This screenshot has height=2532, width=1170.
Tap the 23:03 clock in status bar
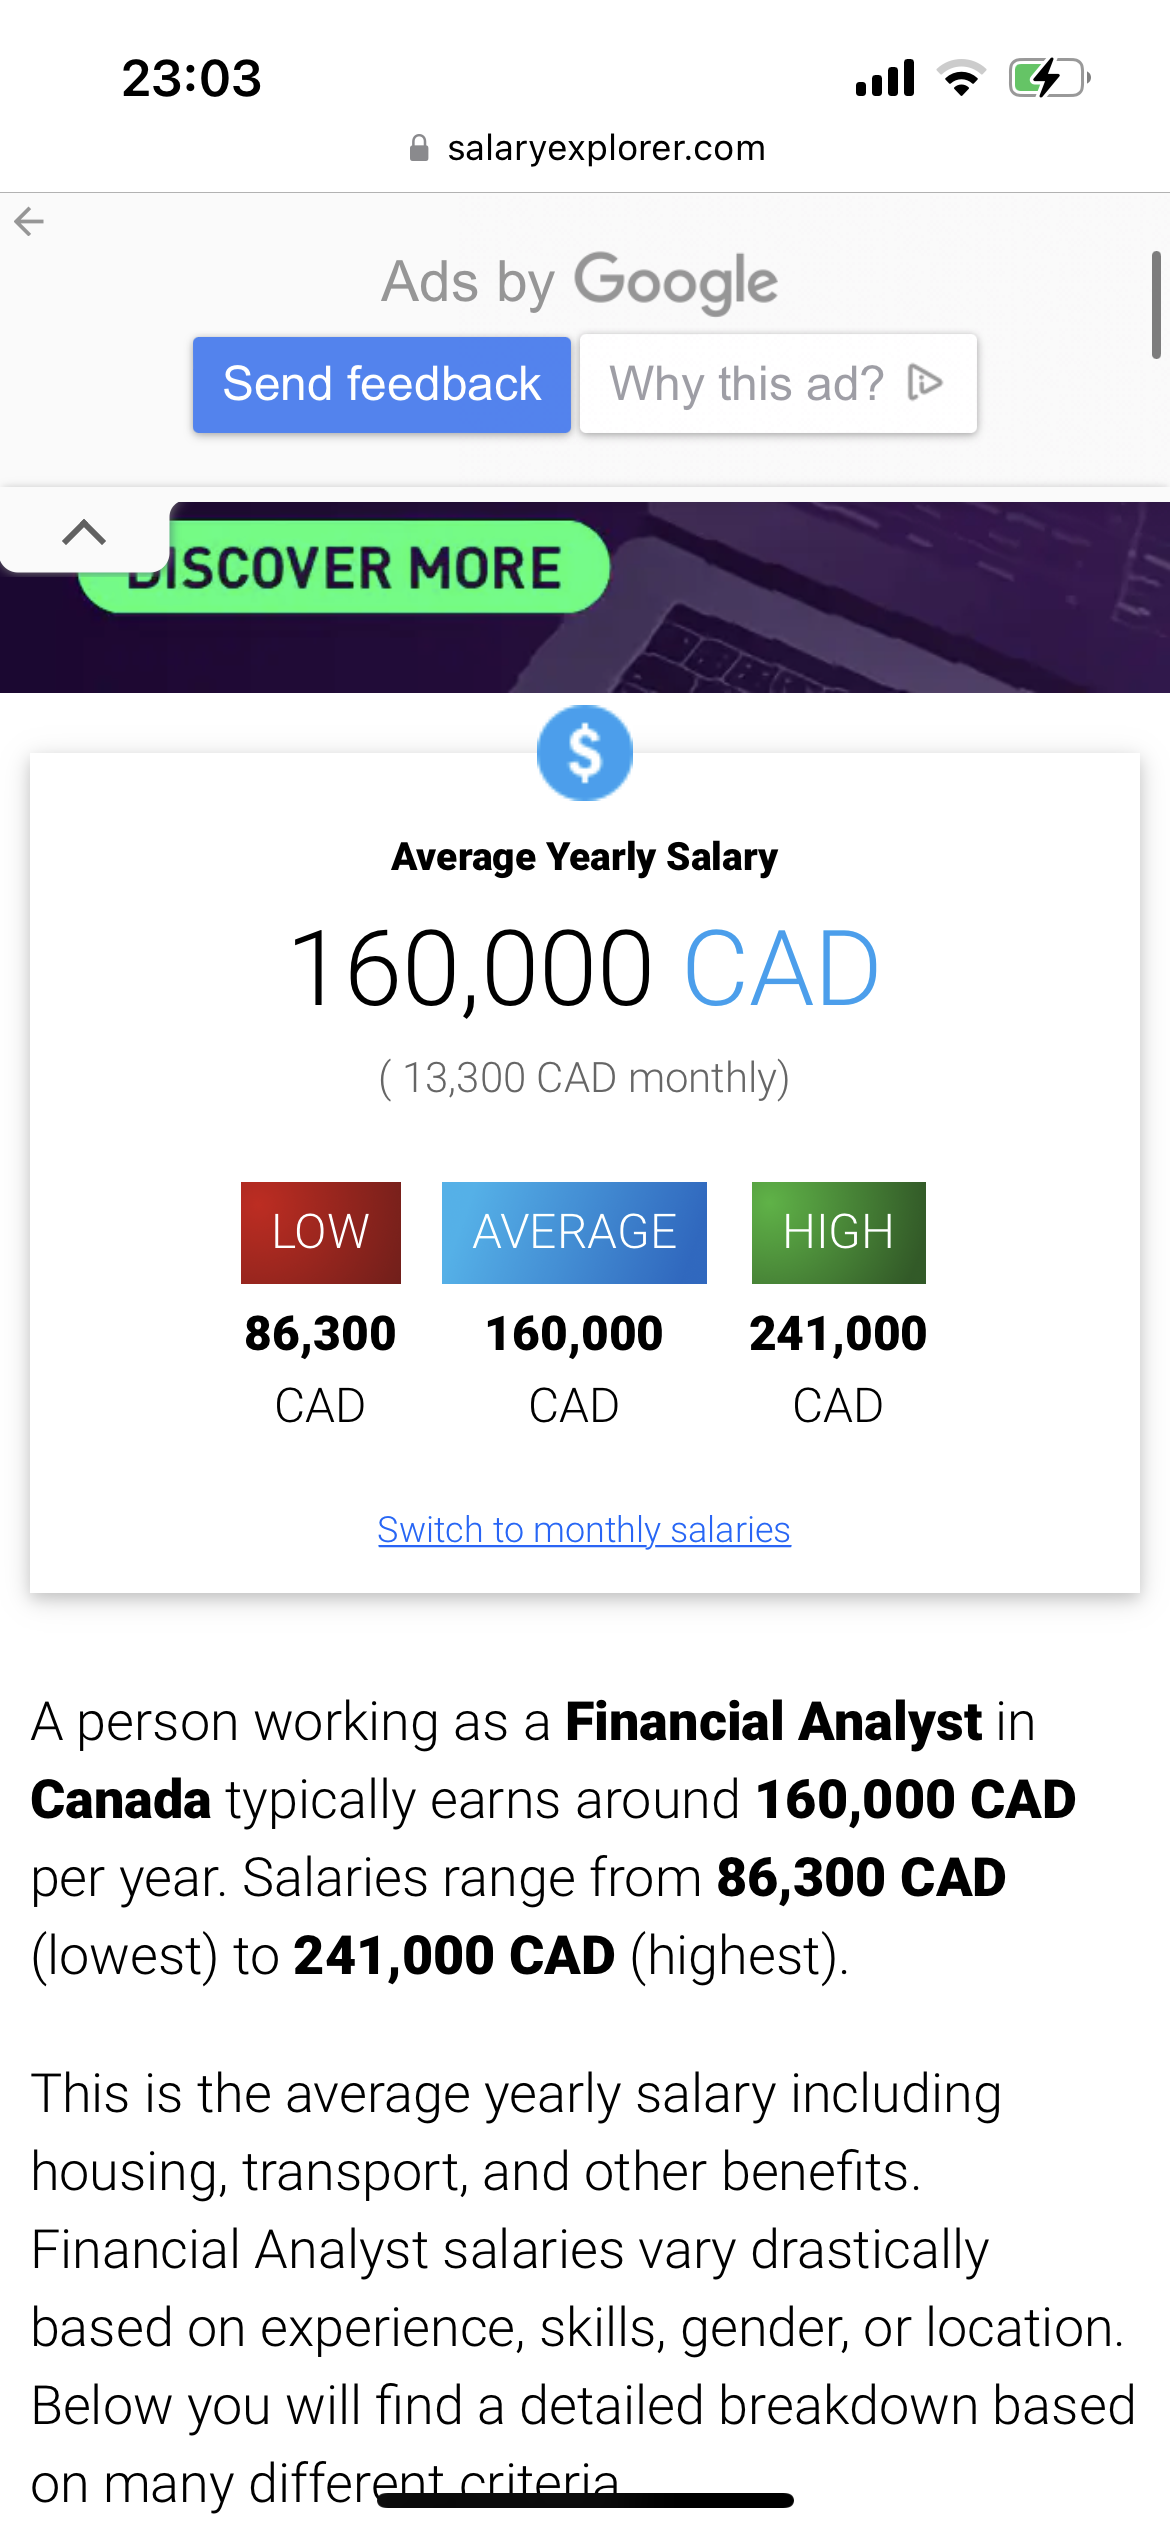coord(191,78)
